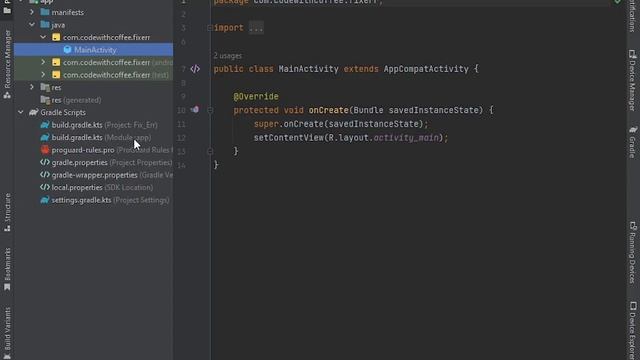Collapse the java folder
This screenshot has width=640, height=360.
point(32,25)
